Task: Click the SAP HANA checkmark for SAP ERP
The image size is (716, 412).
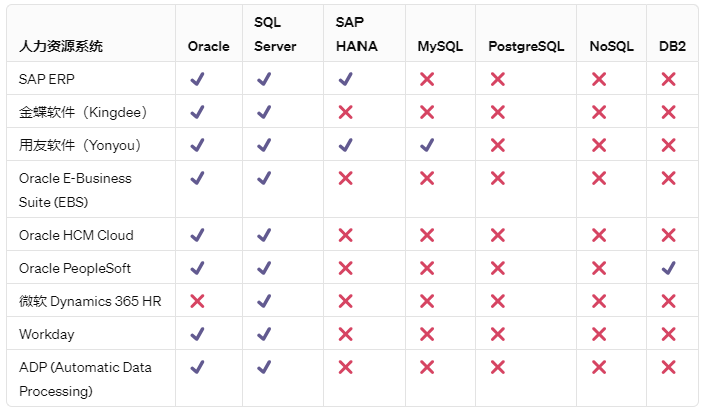Action: pos(345,79)
